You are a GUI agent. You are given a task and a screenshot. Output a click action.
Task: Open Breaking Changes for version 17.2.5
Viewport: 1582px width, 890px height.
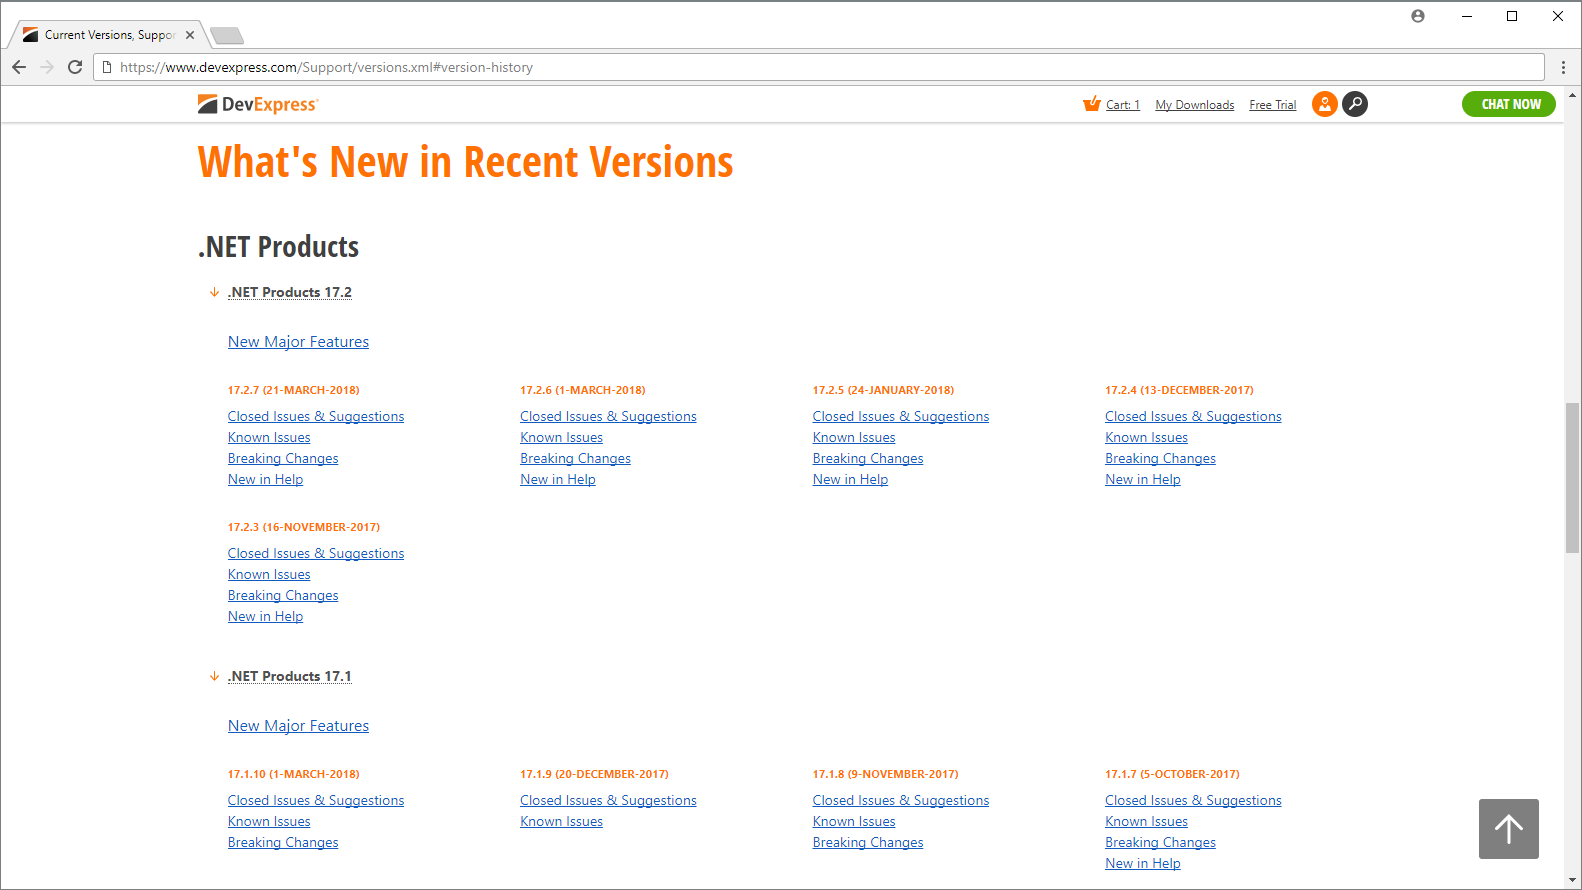[868, 458]
